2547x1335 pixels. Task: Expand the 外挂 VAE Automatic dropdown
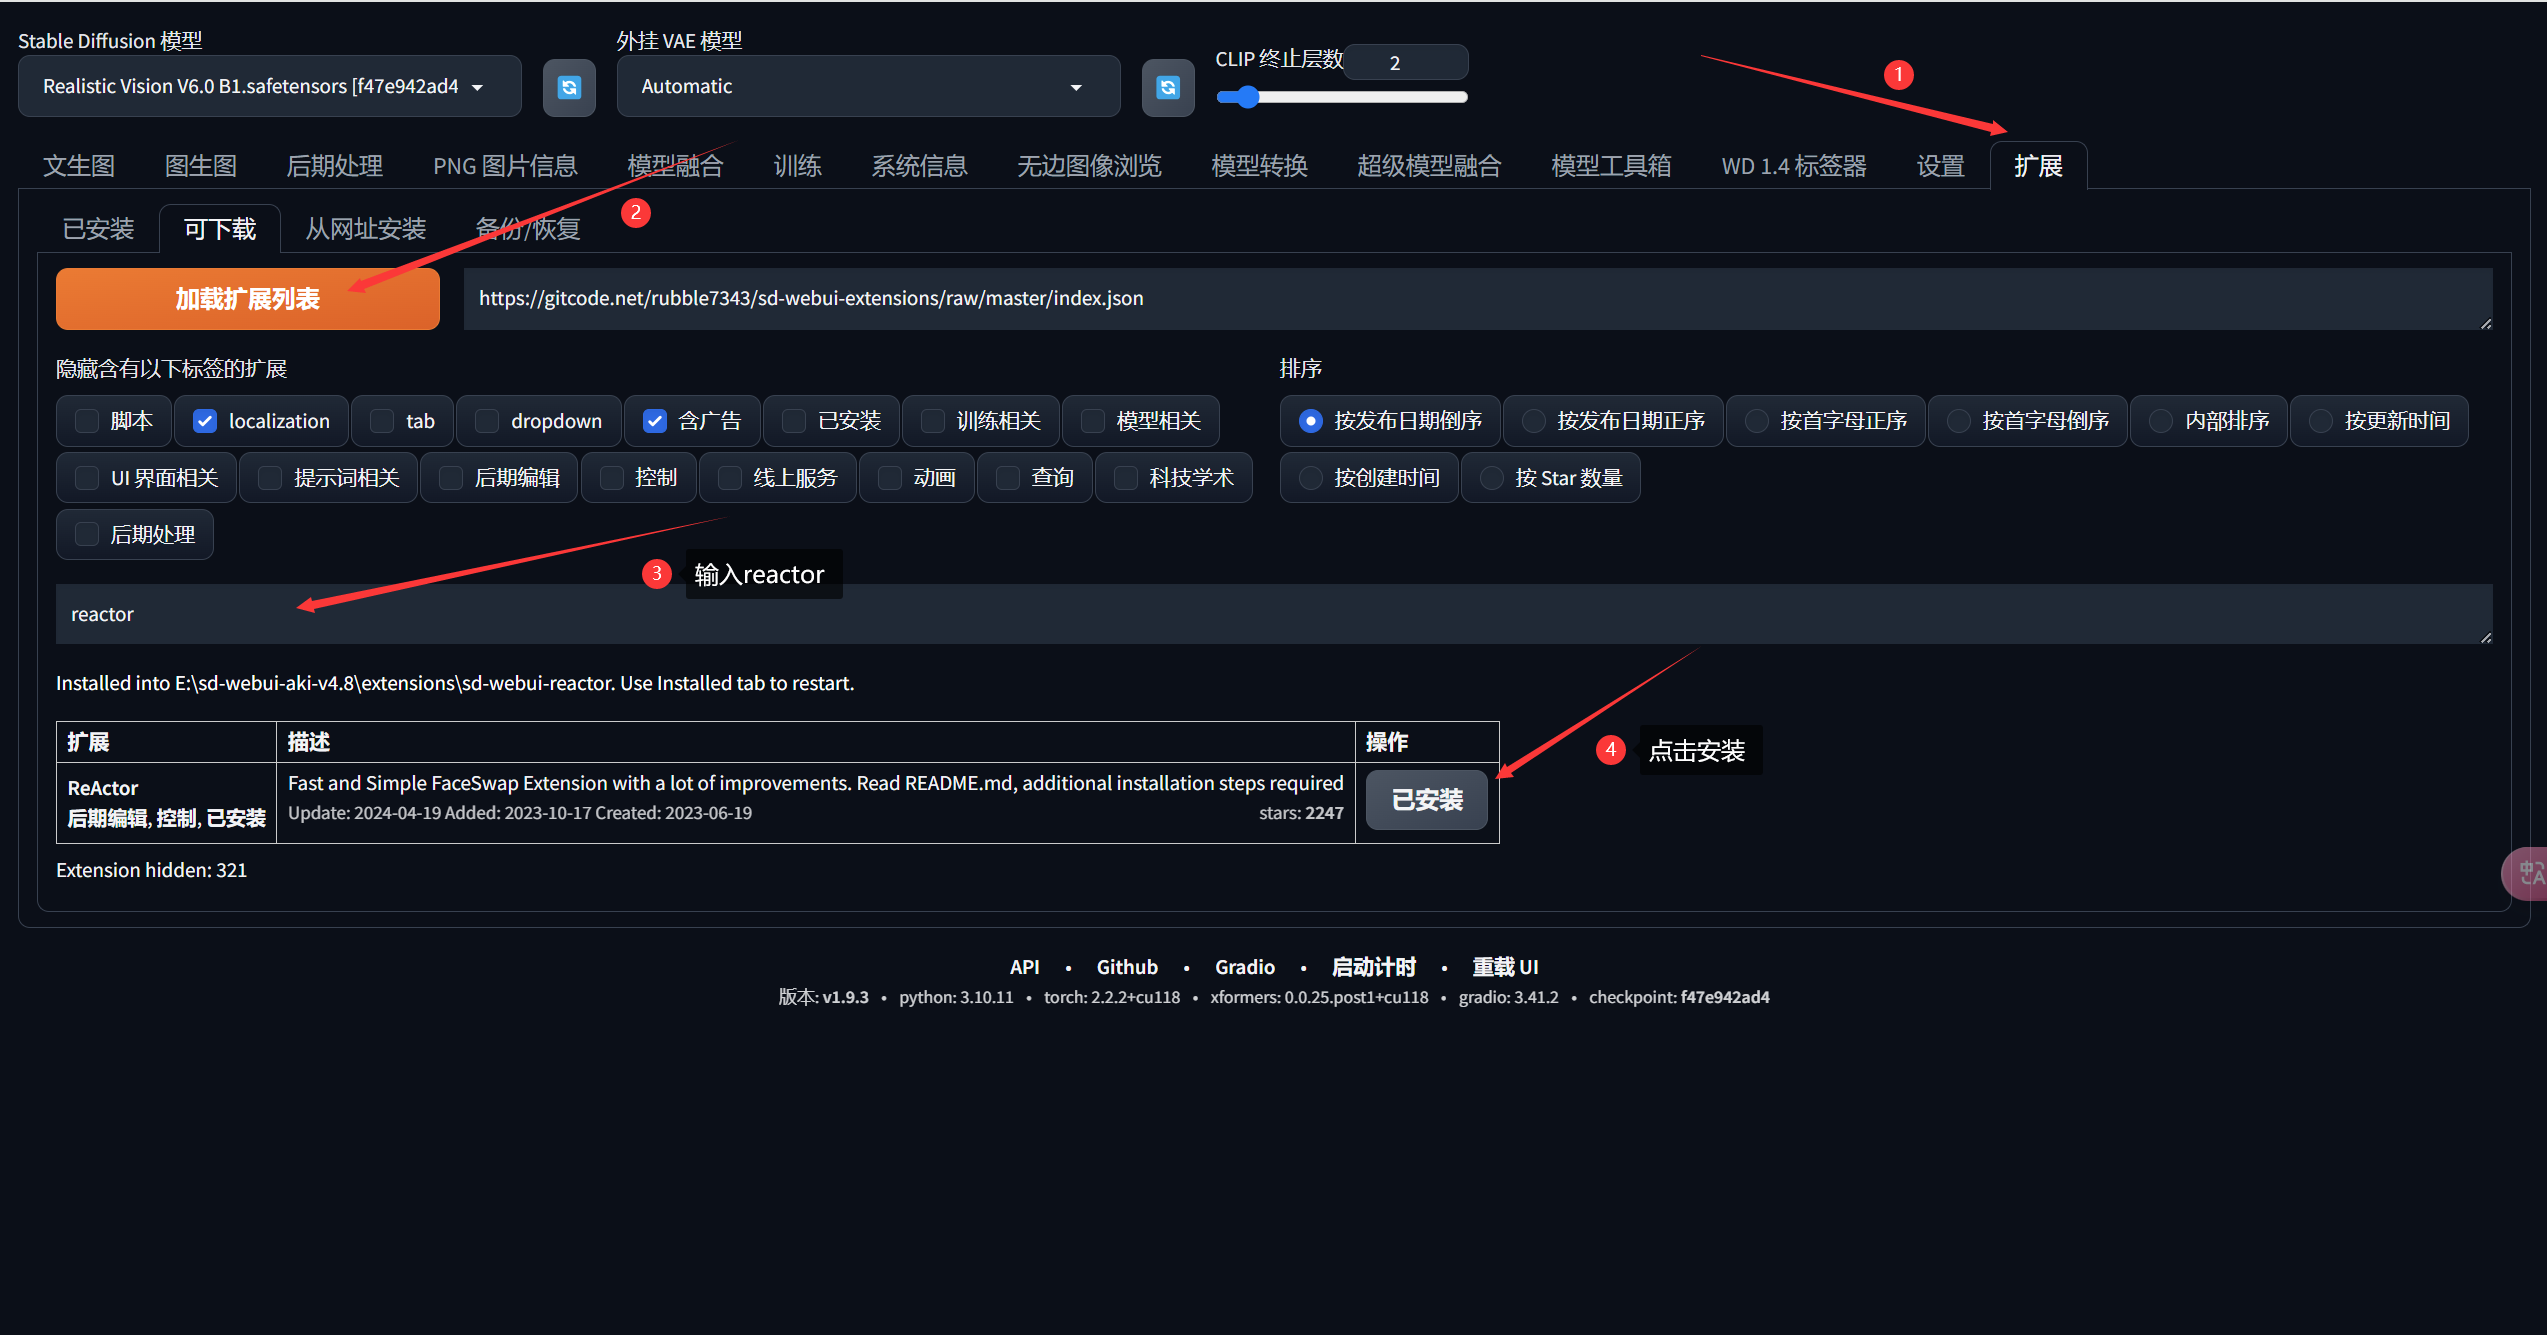tap(867, 87)
